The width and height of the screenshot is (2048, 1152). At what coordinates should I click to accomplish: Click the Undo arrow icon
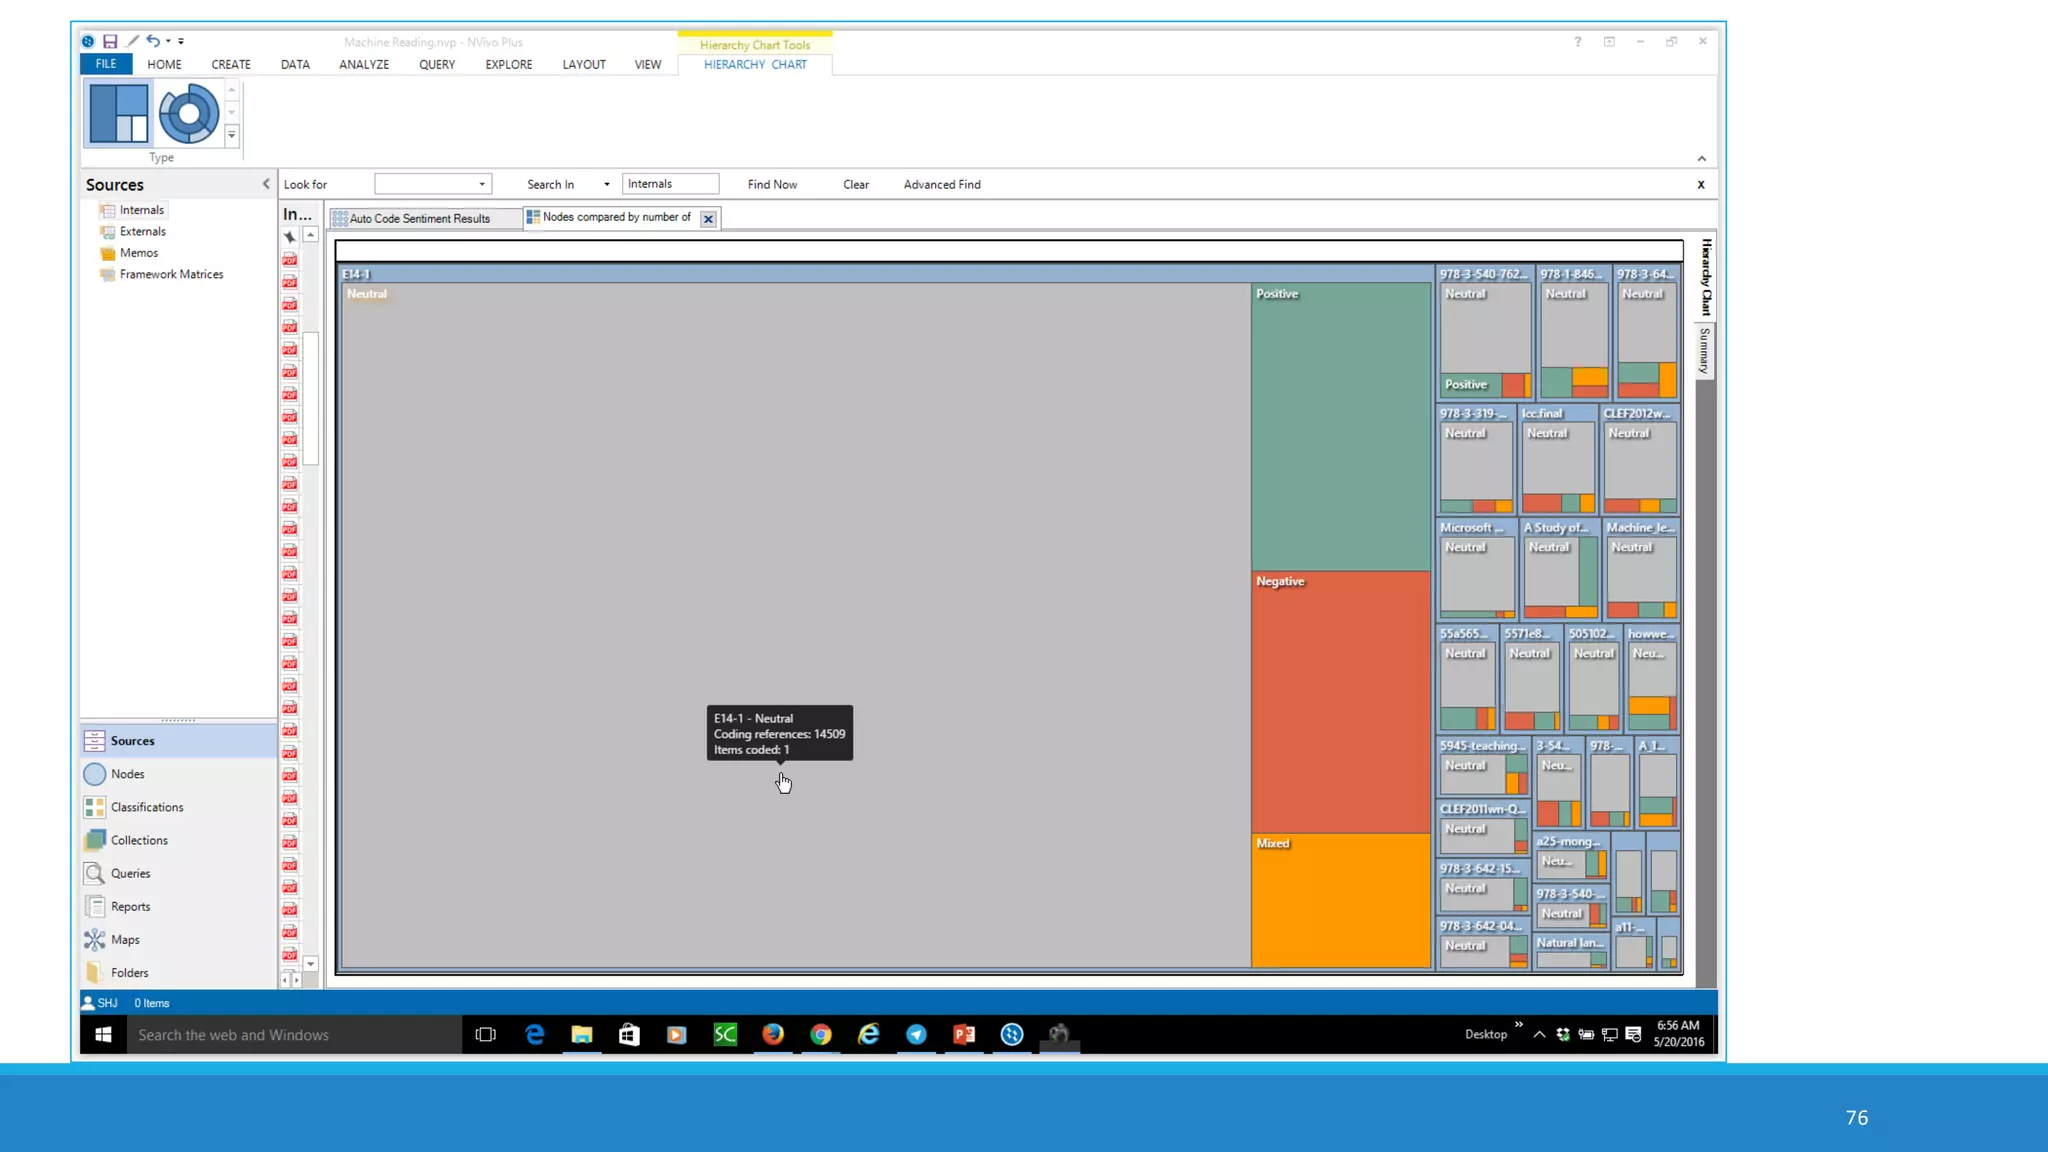152,41
